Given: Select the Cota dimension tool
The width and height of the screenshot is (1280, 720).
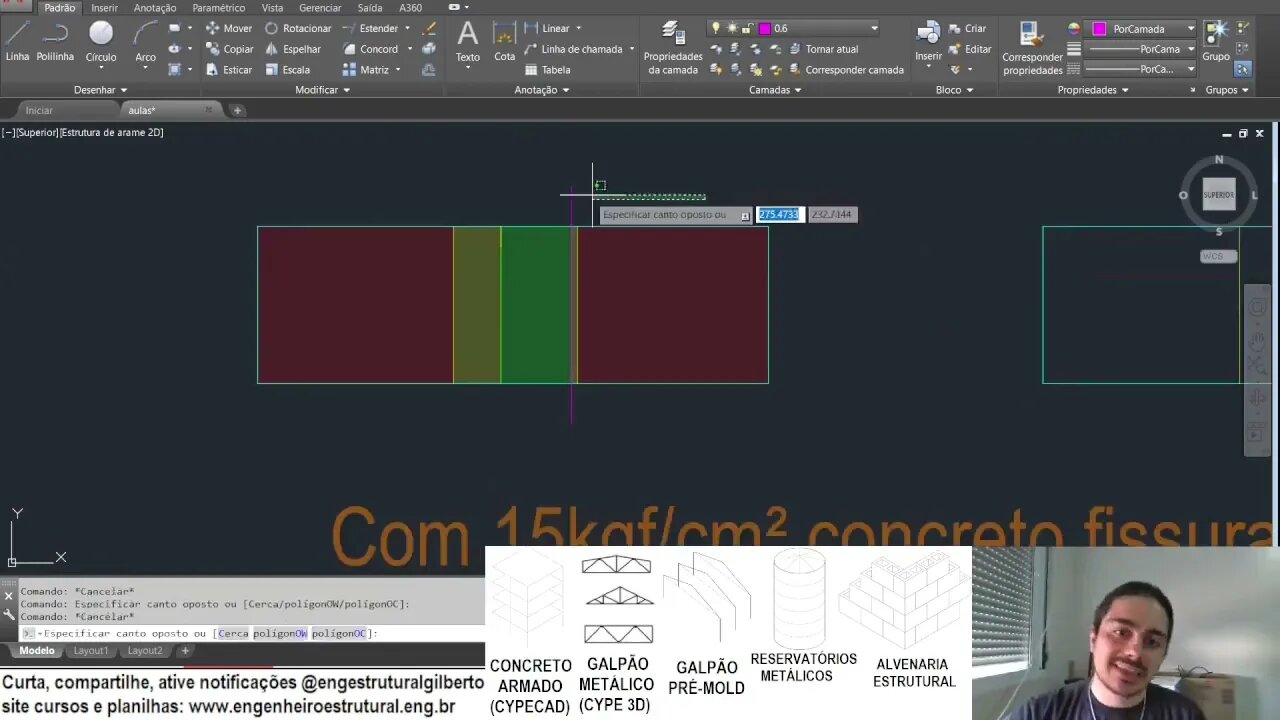Looking at the screenshot, I should click(505, 42).
